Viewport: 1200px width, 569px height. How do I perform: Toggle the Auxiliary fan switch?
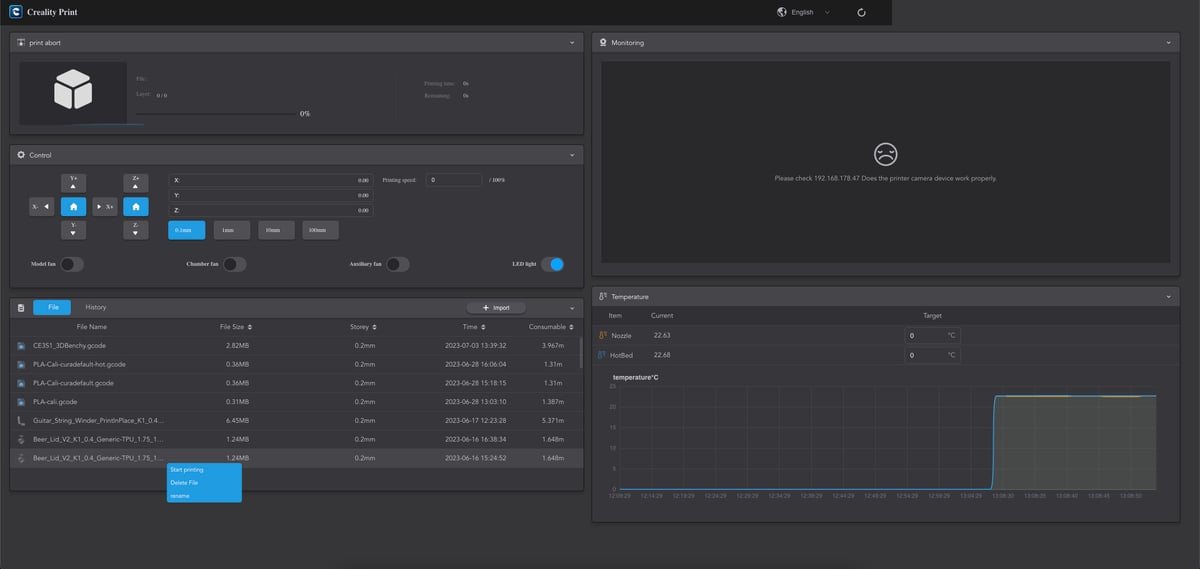[x=398, y=264]
